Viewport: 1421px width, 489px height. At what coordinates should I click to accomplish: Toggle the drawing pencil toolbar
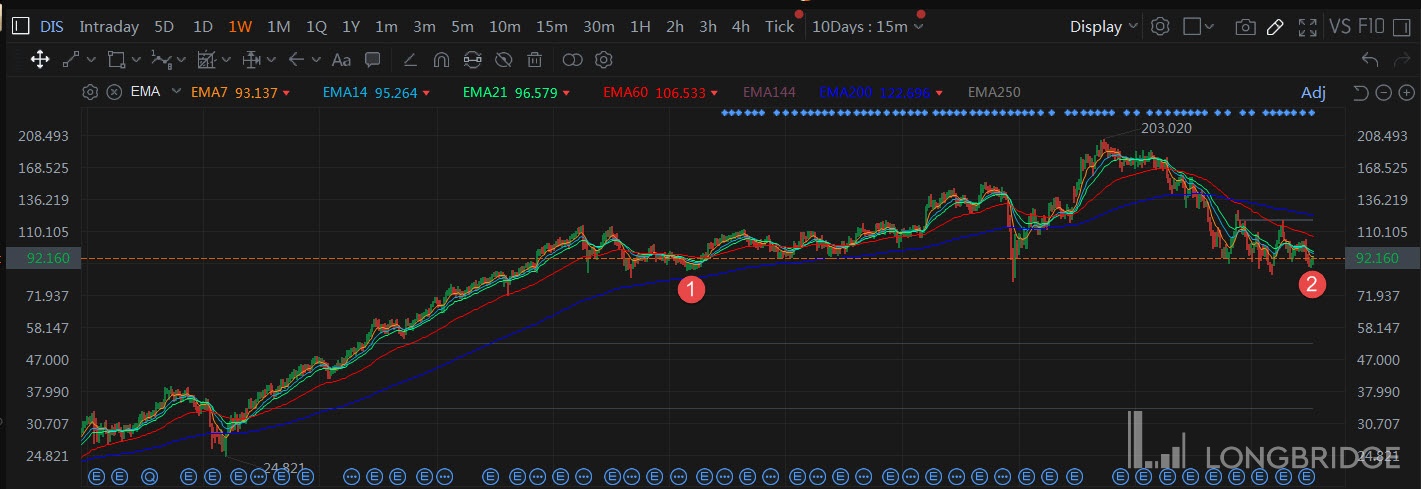(x=1275, y=27)
